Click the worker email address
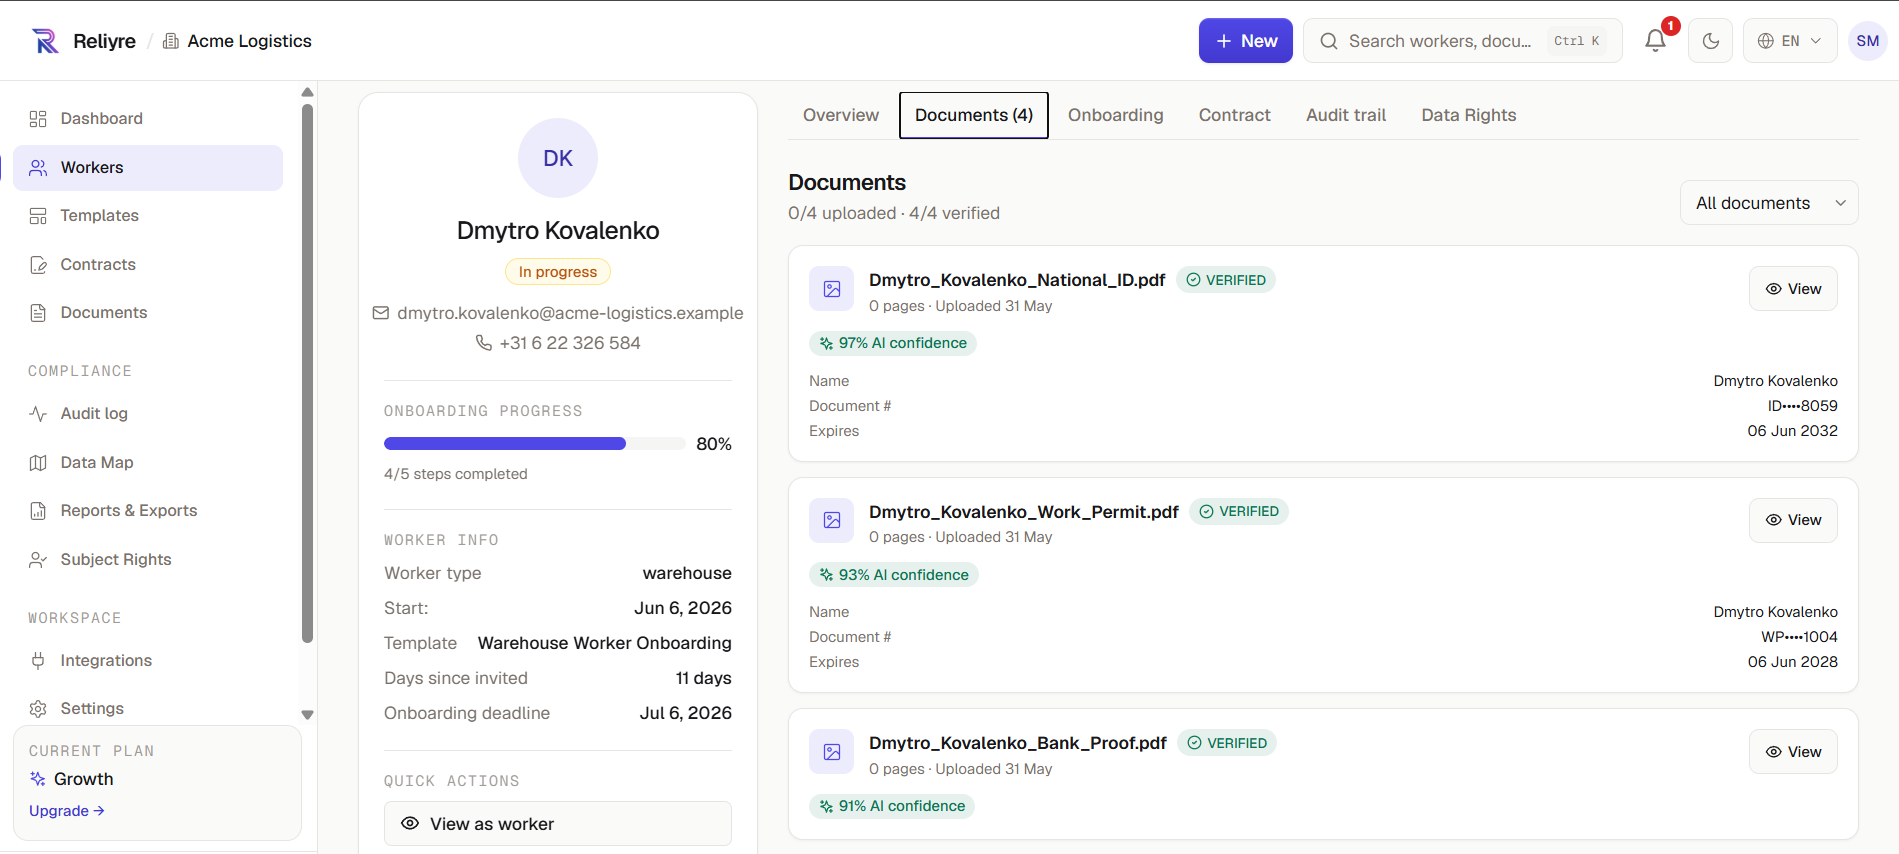1899x854 pixels. click(570, 313)
